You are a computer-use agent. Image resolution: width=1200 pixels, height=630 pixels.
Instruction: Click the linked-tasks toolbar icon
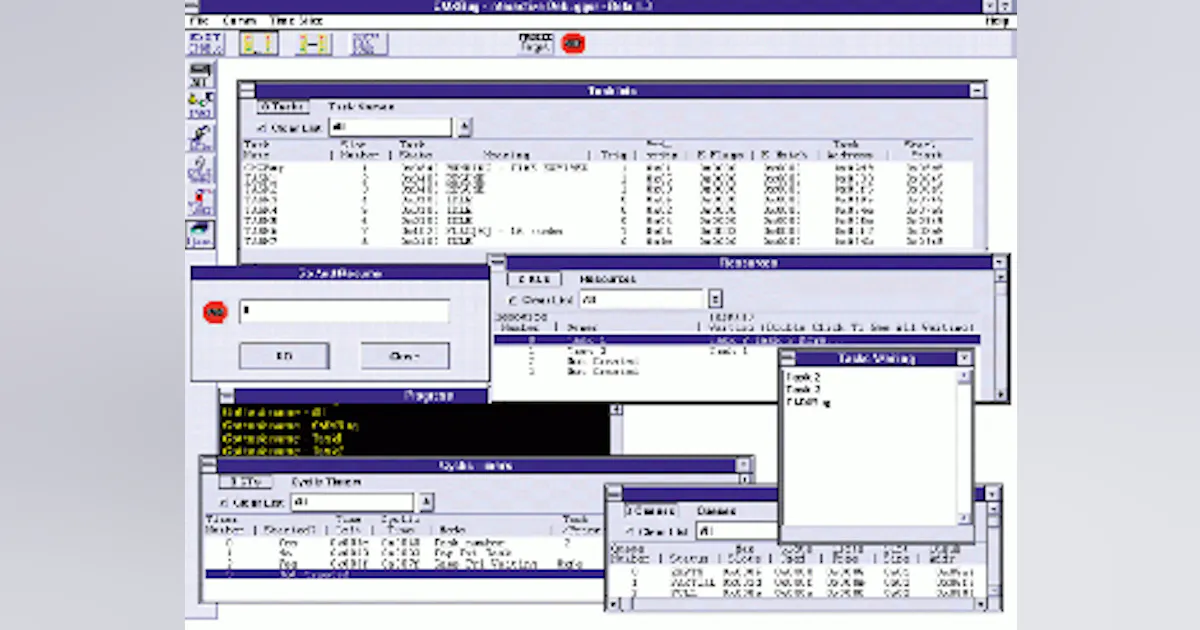[315, 43]
